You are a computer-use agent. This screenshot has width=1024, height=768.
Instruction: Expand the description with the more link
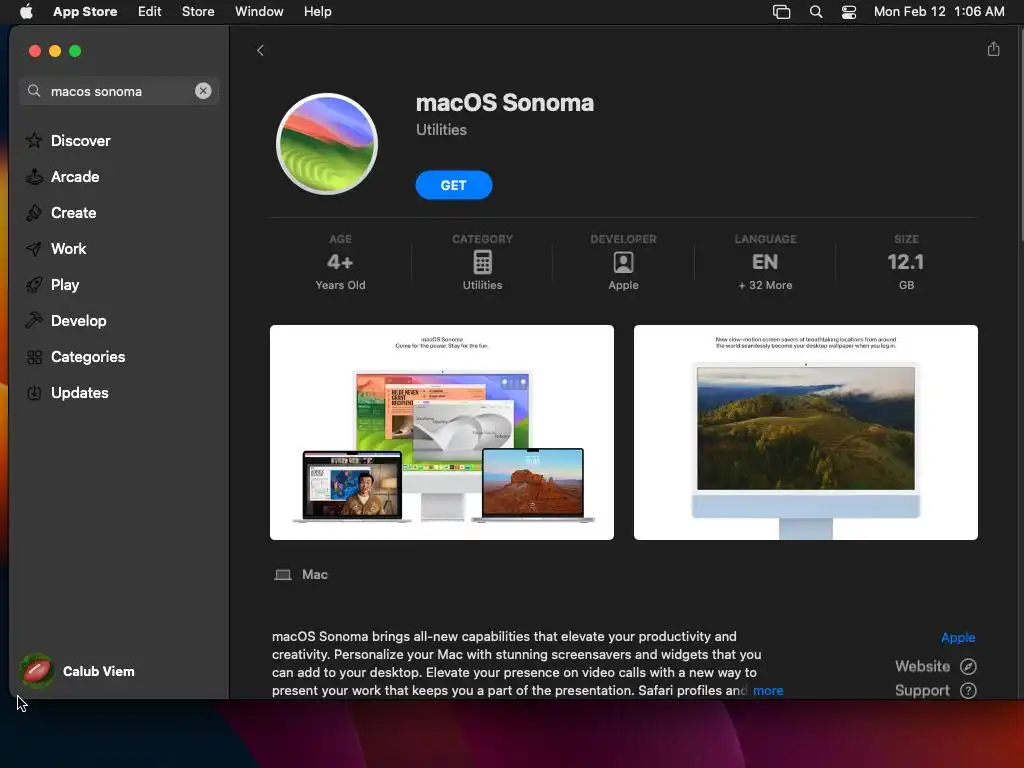(768, 690)
